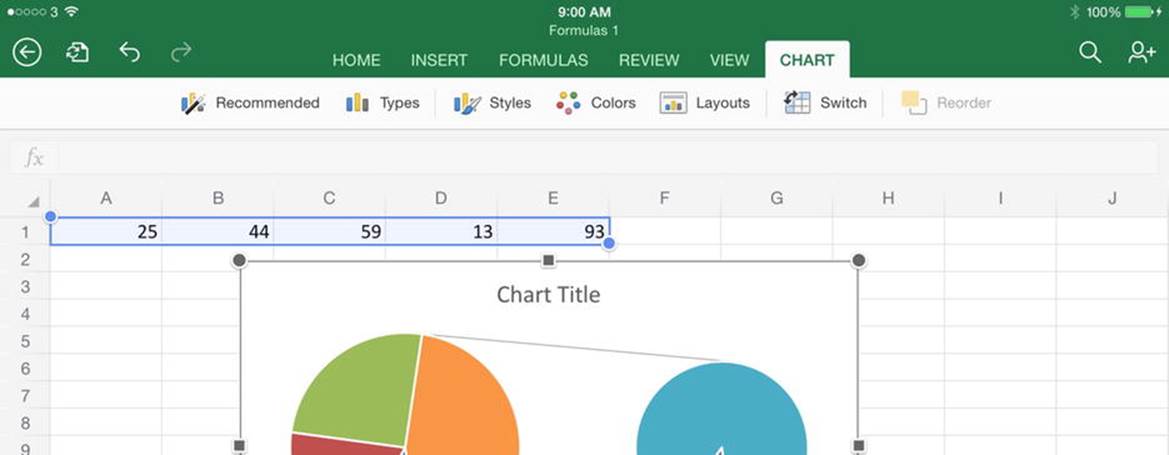The width and height of the screenshot is (1169, 455).
Task: Select column A header
Action: point(106,198)
